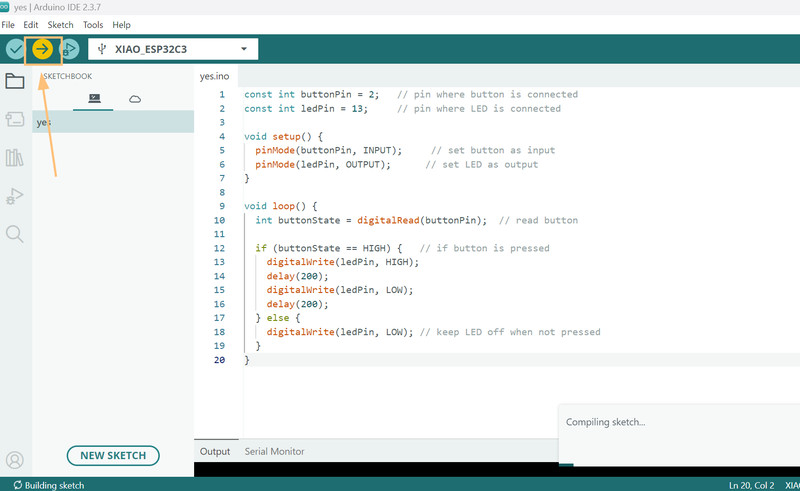Click the 'Ln 20, Col 2' status entry
Image resolution: width=800 pixels, height=491 pixels.
pyautogui.click(x=751, y=485)
